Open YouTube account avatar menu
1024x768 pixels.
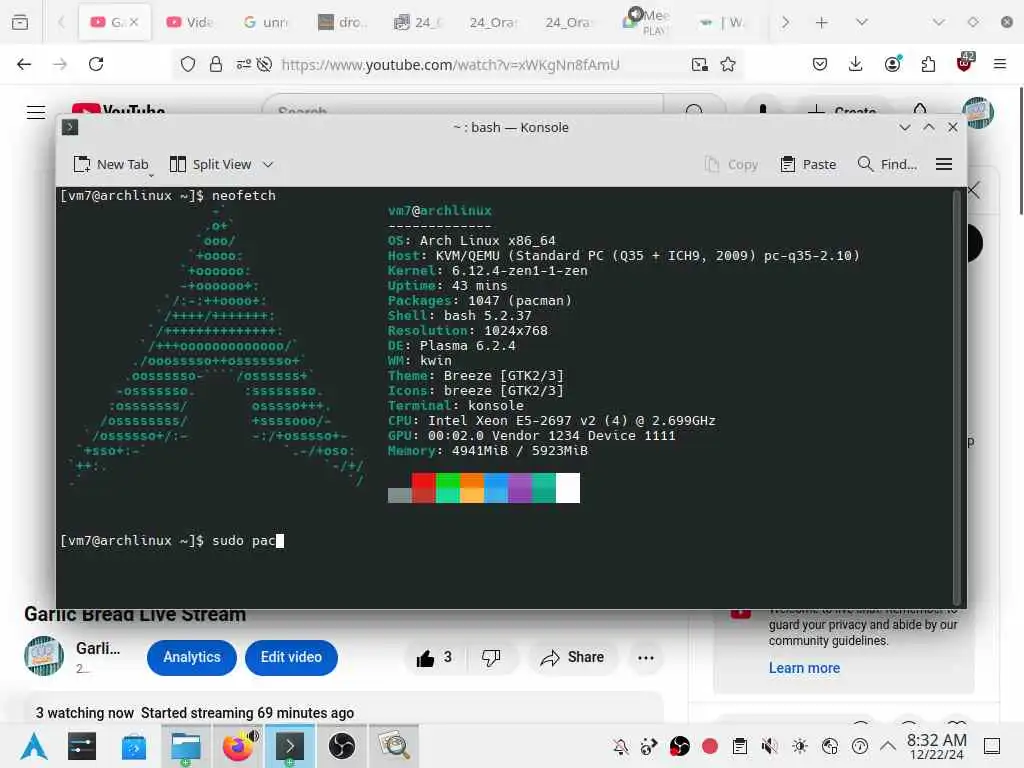tap(978, 112)
